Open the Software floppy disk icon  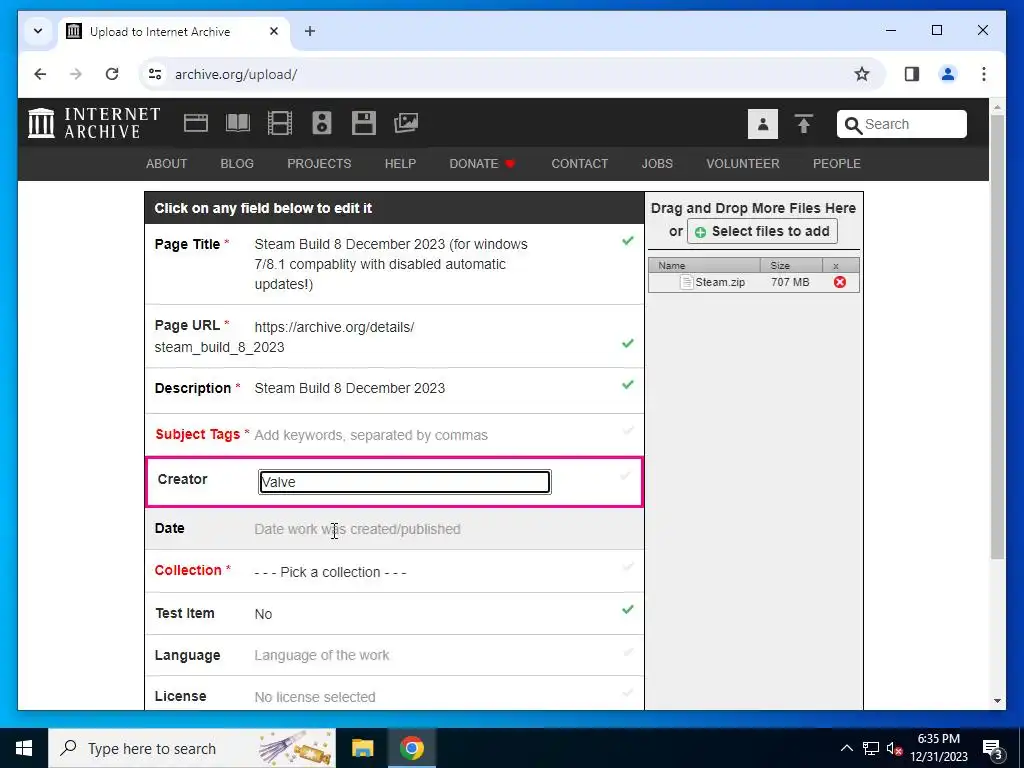click(x=364, y=123)
